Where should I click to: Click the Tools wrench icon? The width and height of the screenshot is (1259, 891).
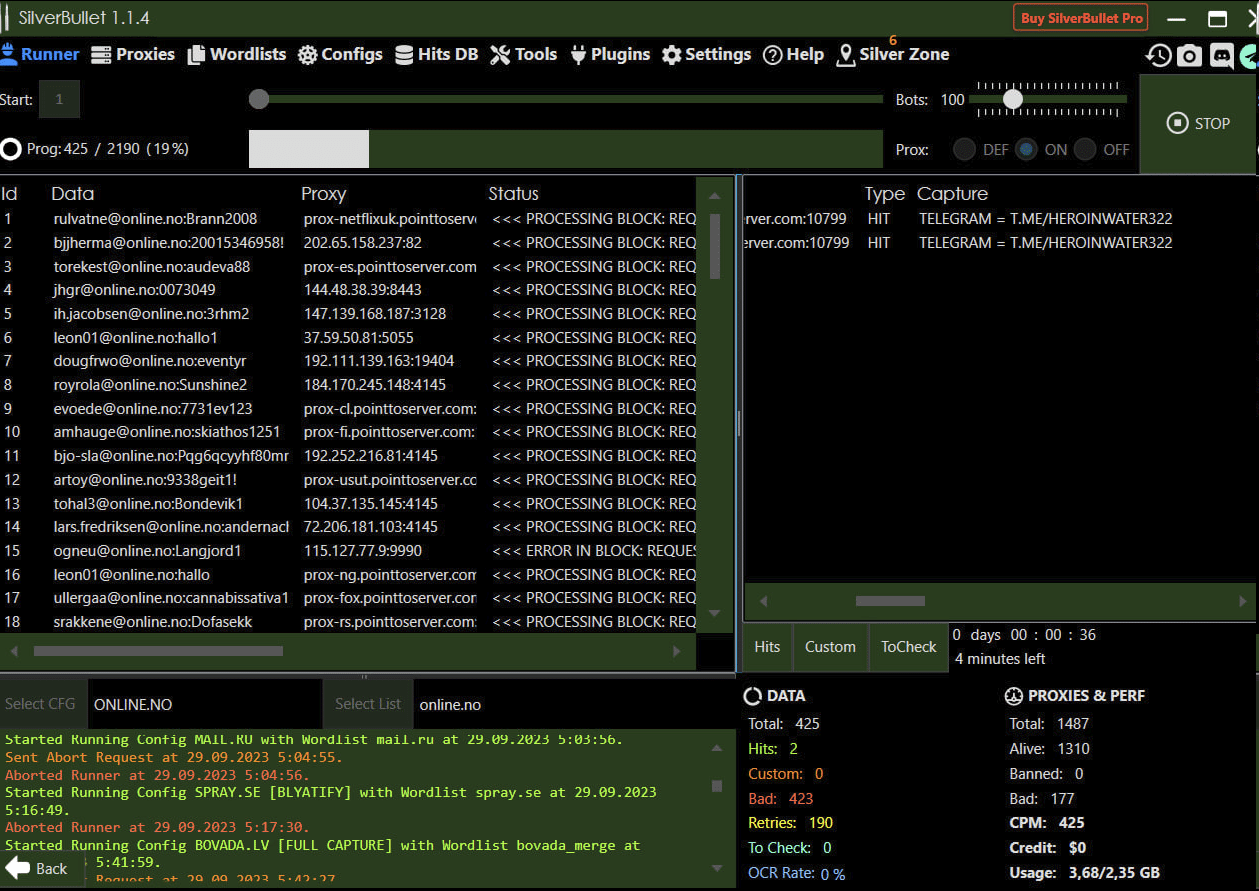(x=500, y=55)
